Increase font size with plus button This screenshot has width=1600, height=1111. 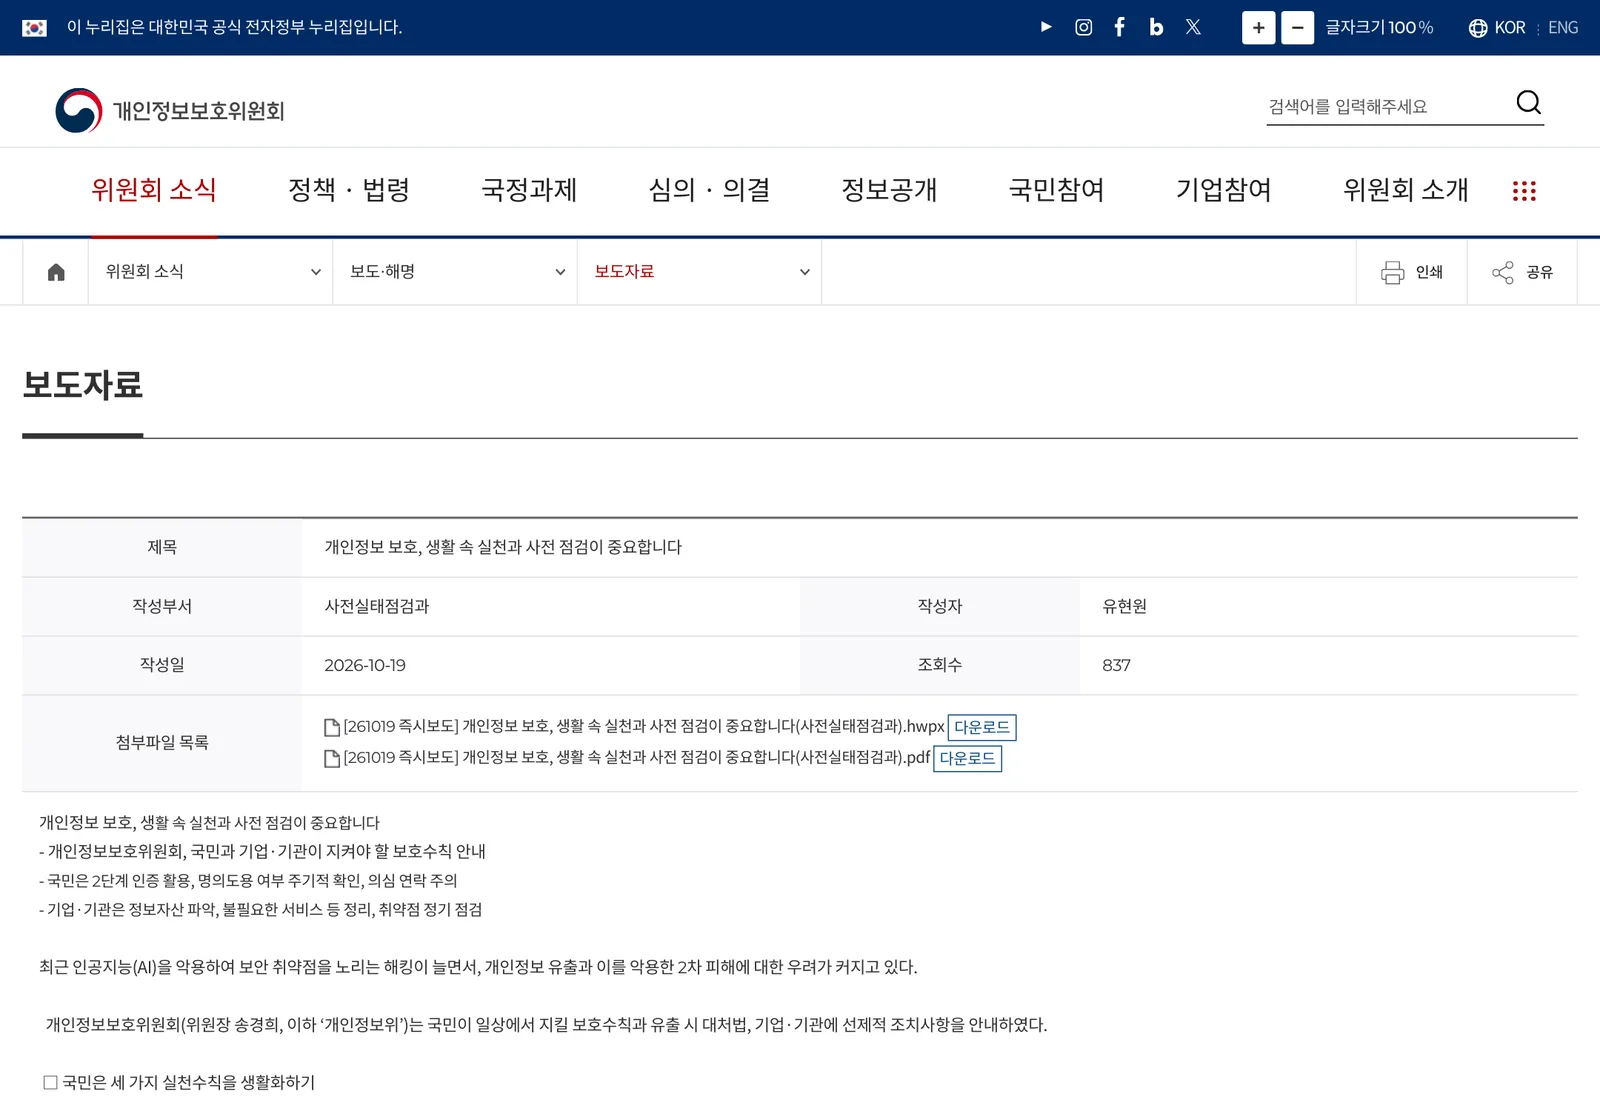coord(1258,27)
